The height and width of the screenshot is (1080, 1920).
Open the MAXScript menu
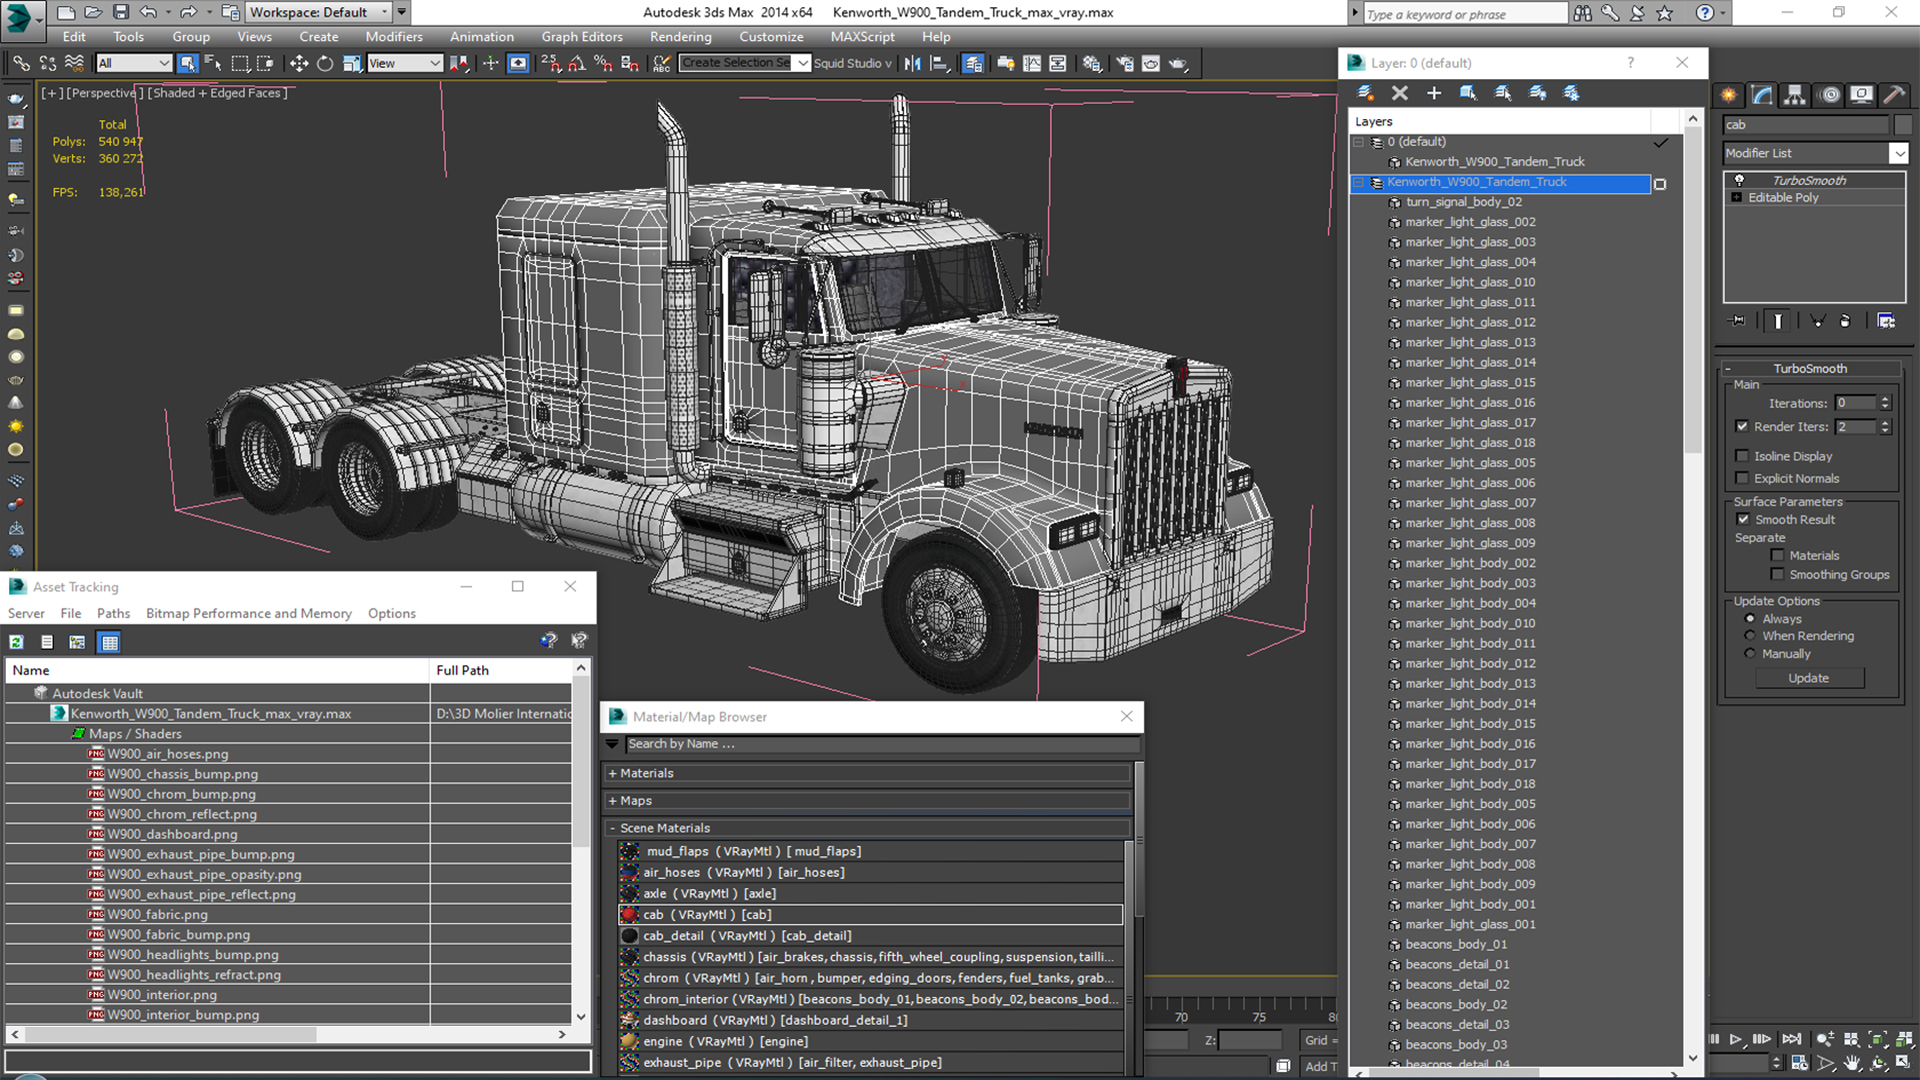(x=862, y=37)
